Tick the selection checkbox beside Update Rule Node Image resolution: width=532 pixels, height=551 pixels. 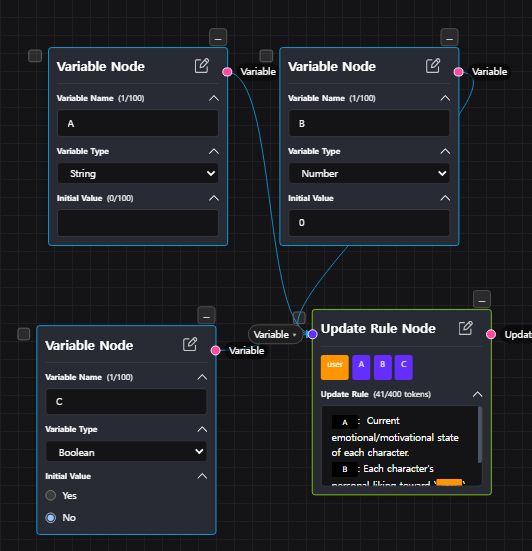click(x=299, y=318)
